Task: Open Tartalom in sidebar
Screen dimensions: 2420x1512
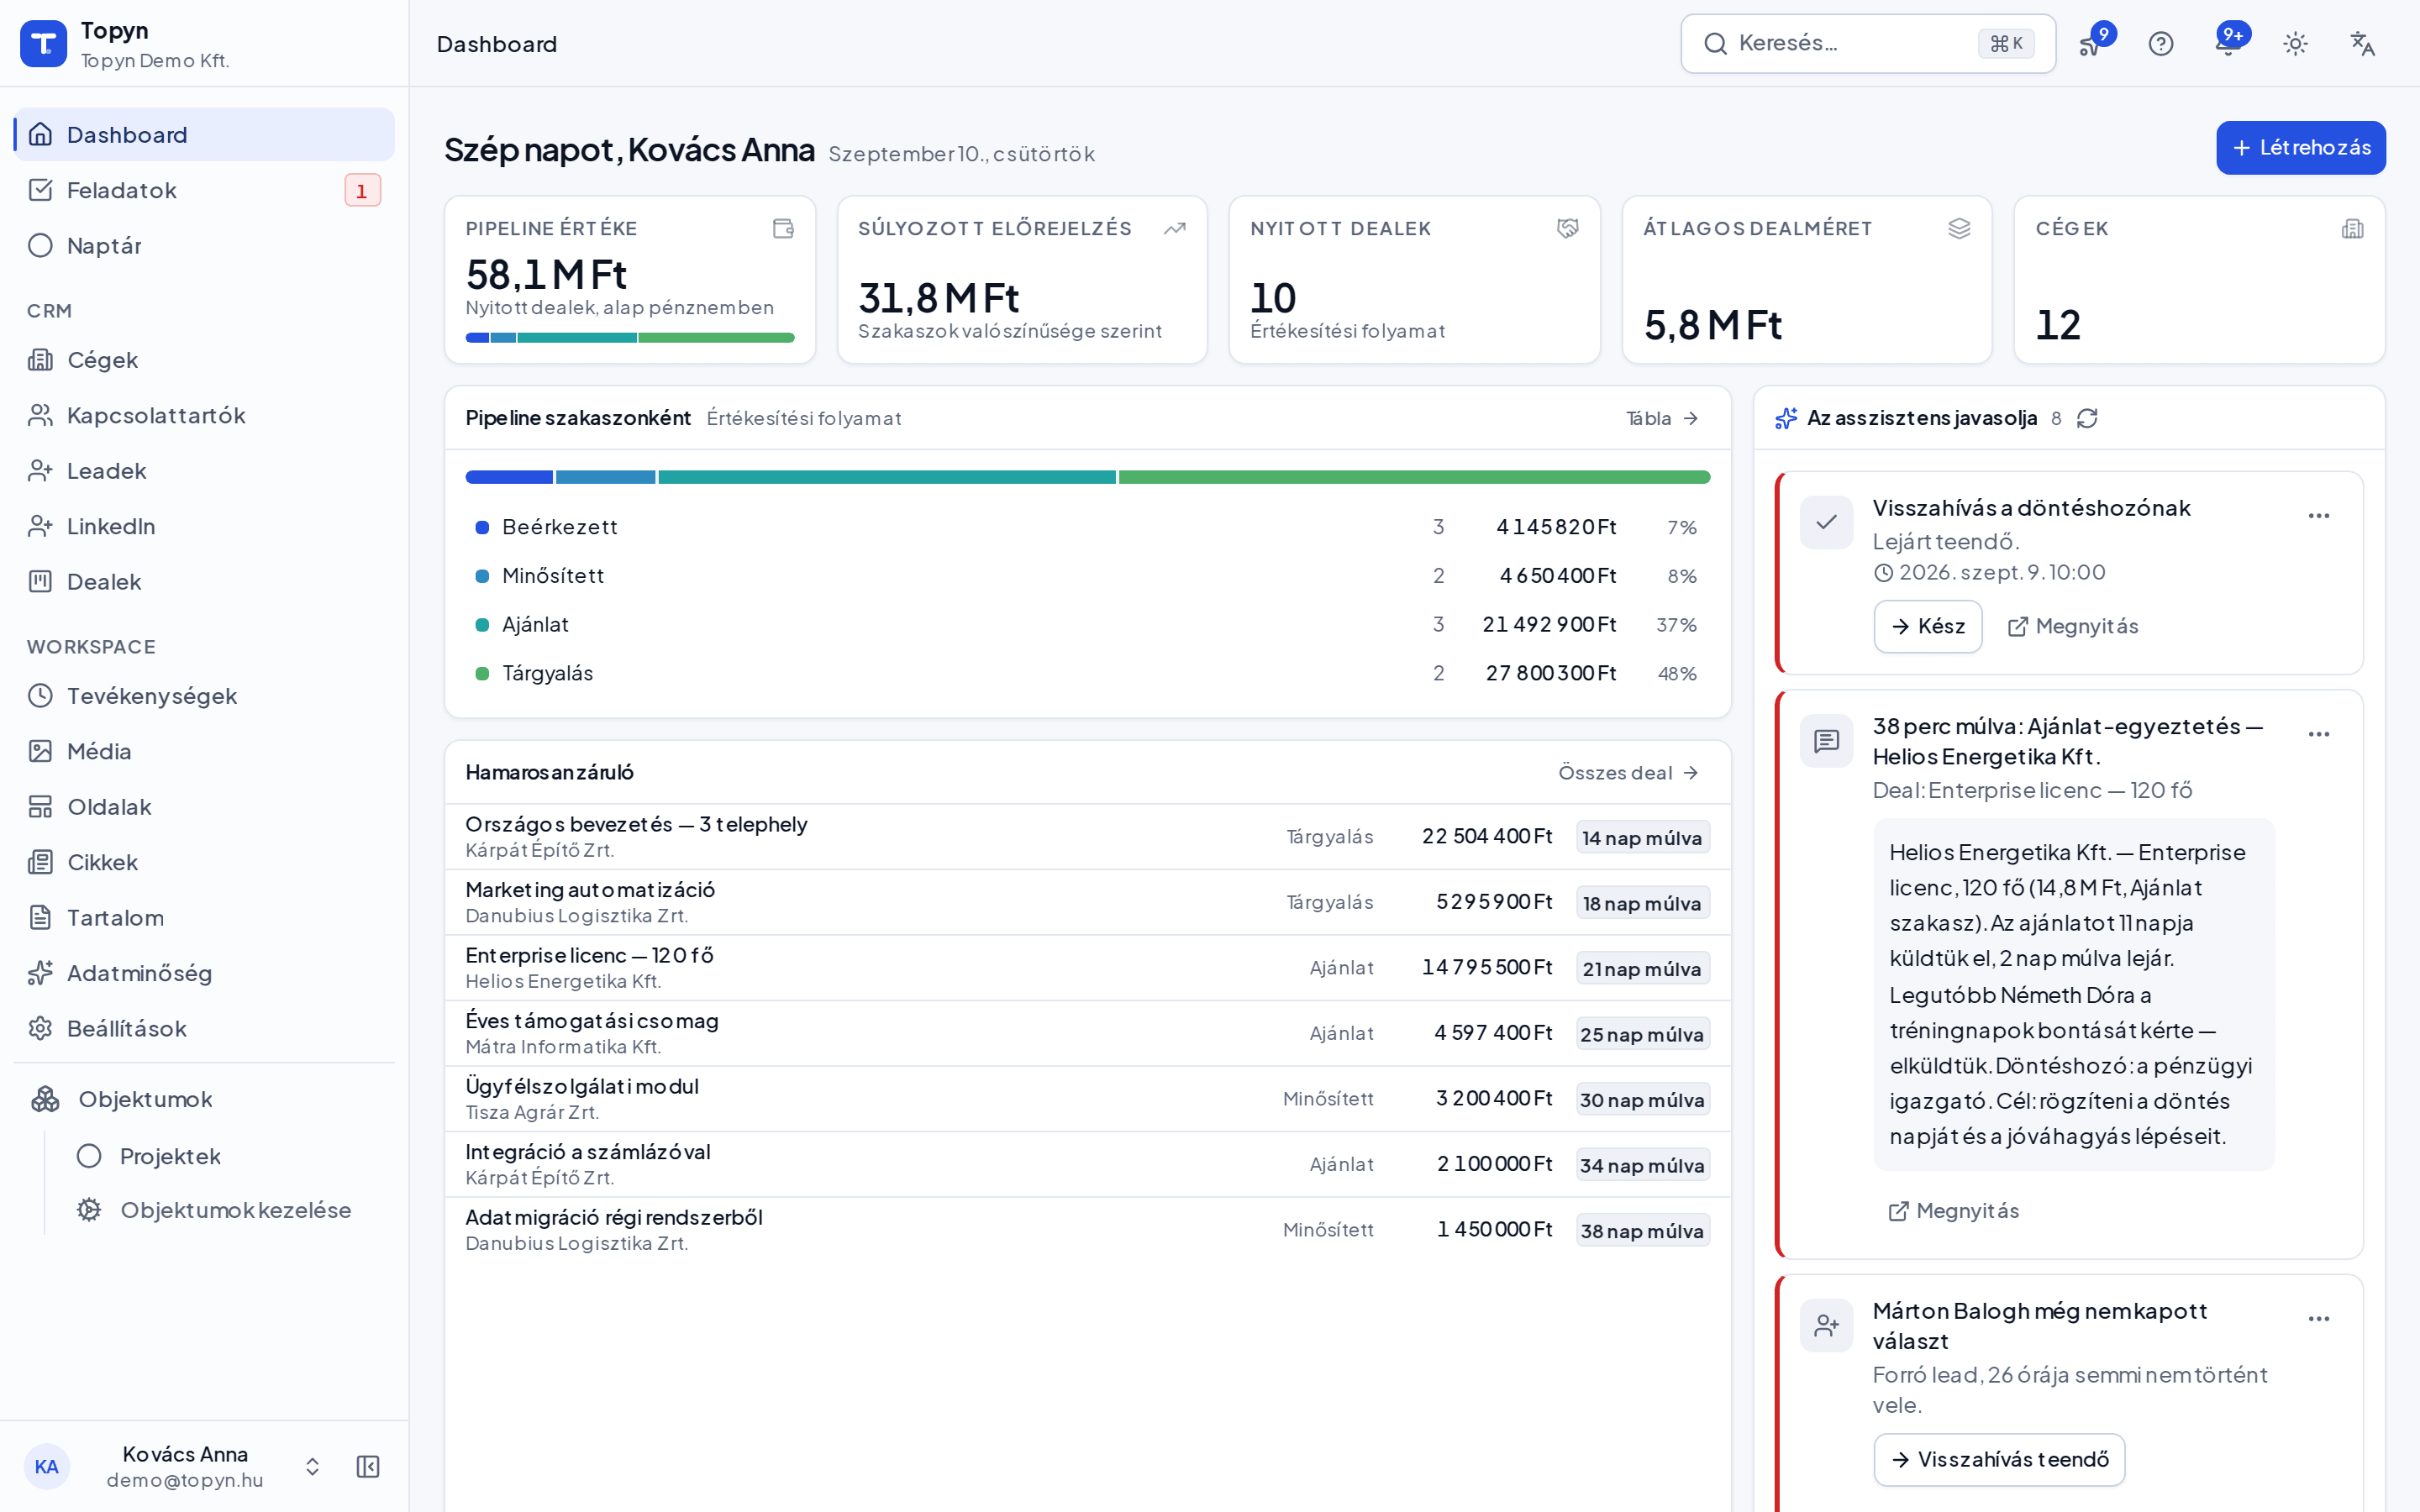Action: click(205, 918)
